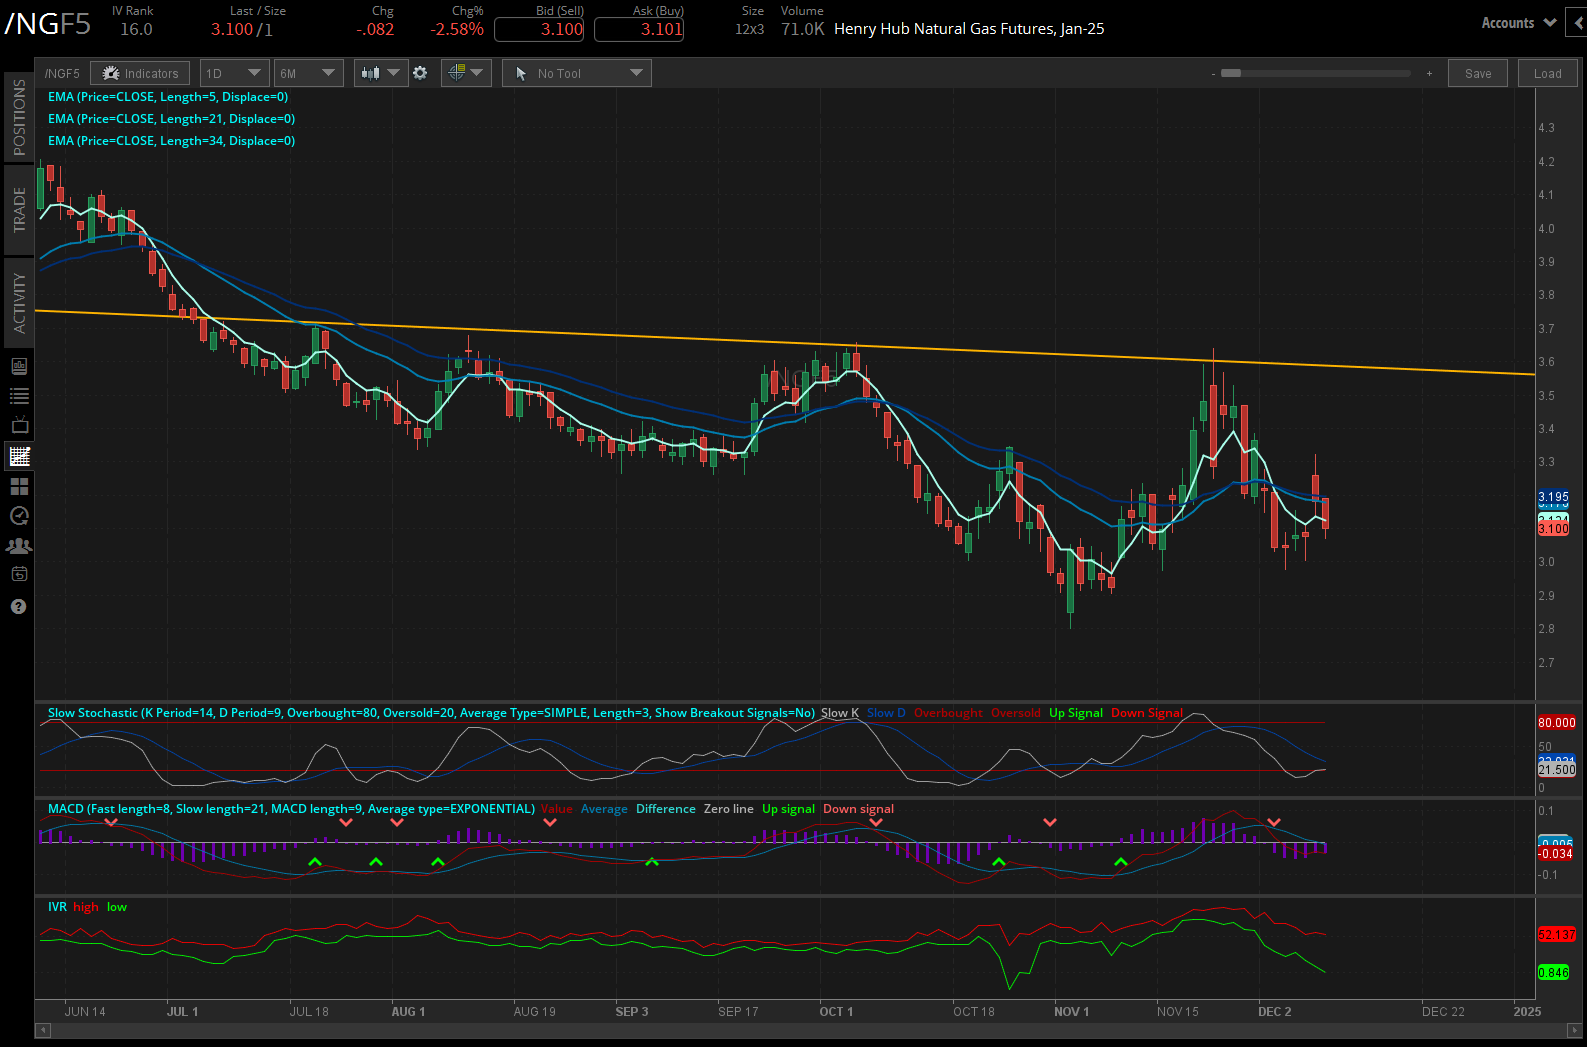Open the community people icon
Screen dimensions: 1587x1047
click(19, 546)
